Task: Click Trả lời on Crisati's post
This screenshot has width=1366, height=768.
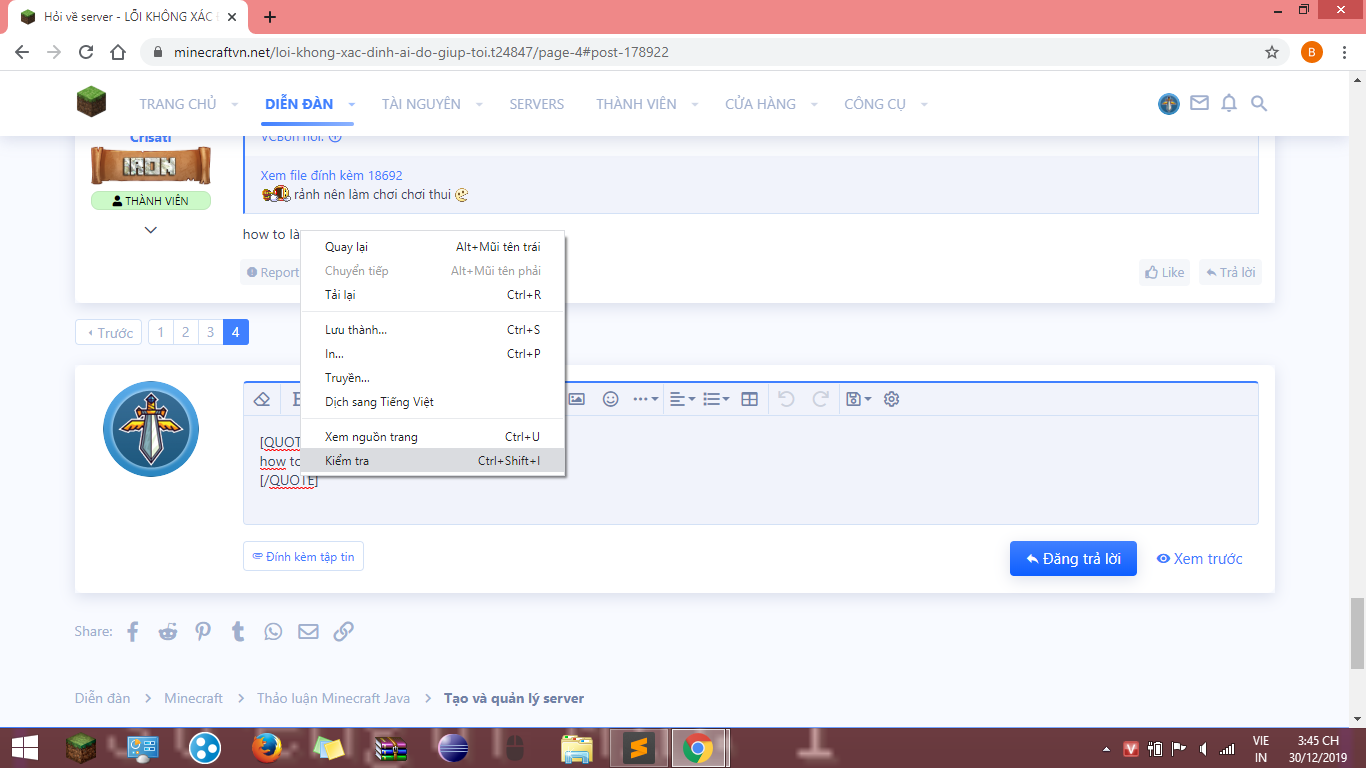Action: click(1230, 272)
